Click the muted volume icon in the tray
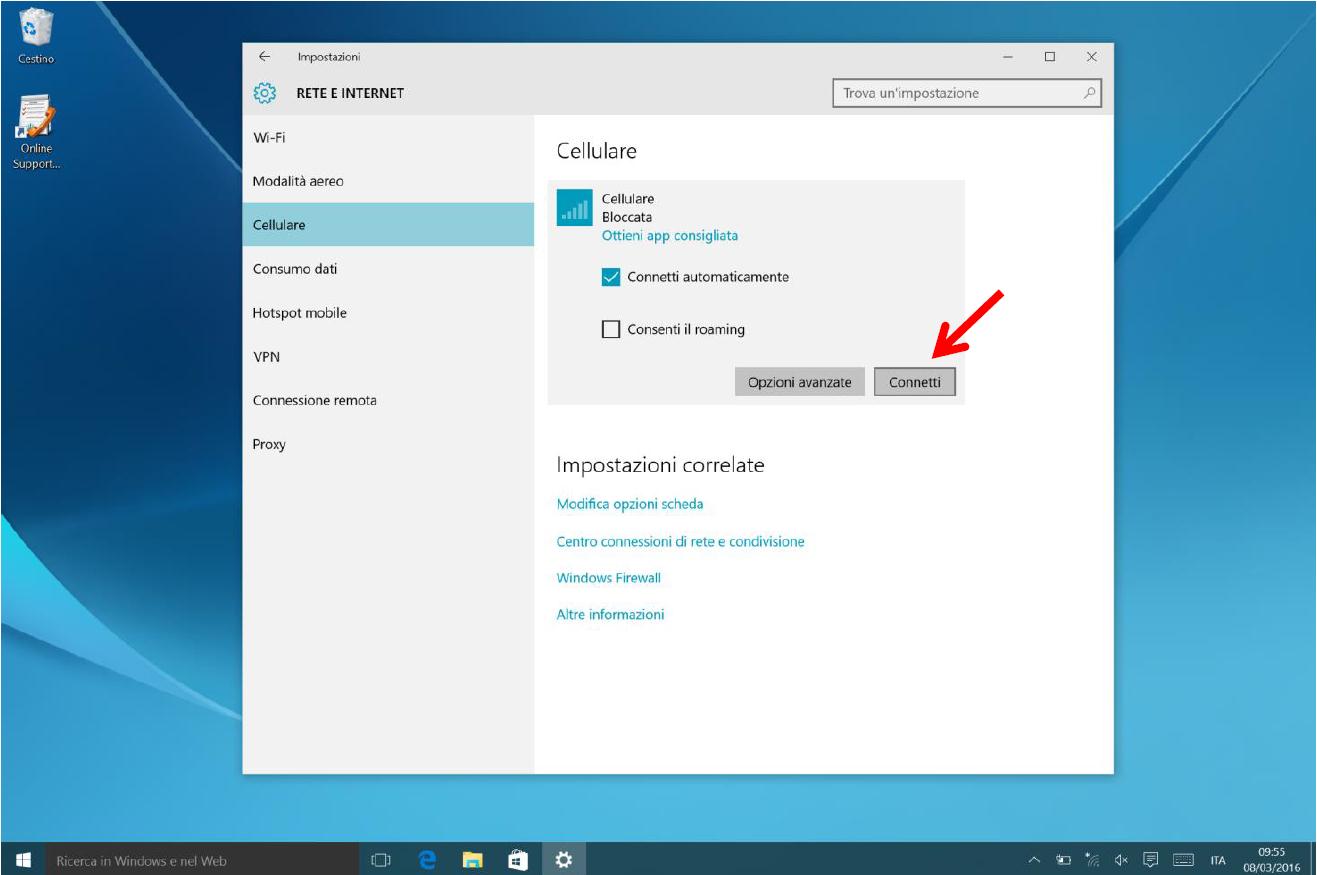The height and width of the screenshot is (875, 1317). [1122, 860]
